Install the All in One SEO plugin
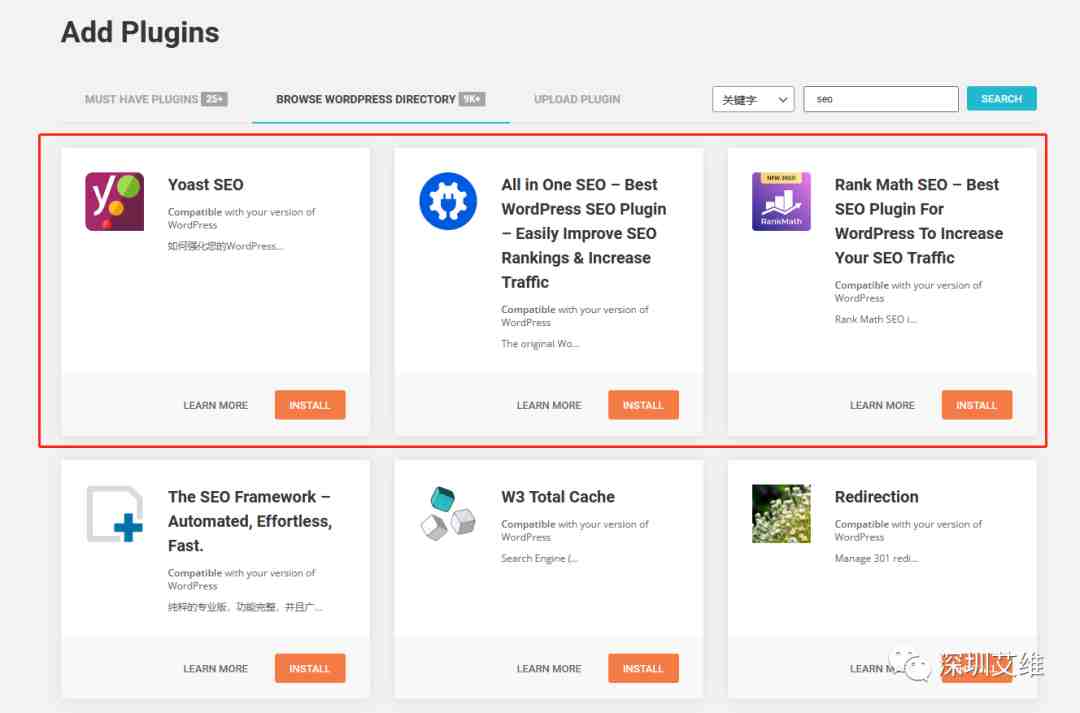The image size is (1080, 713). [x=643, y=405]
